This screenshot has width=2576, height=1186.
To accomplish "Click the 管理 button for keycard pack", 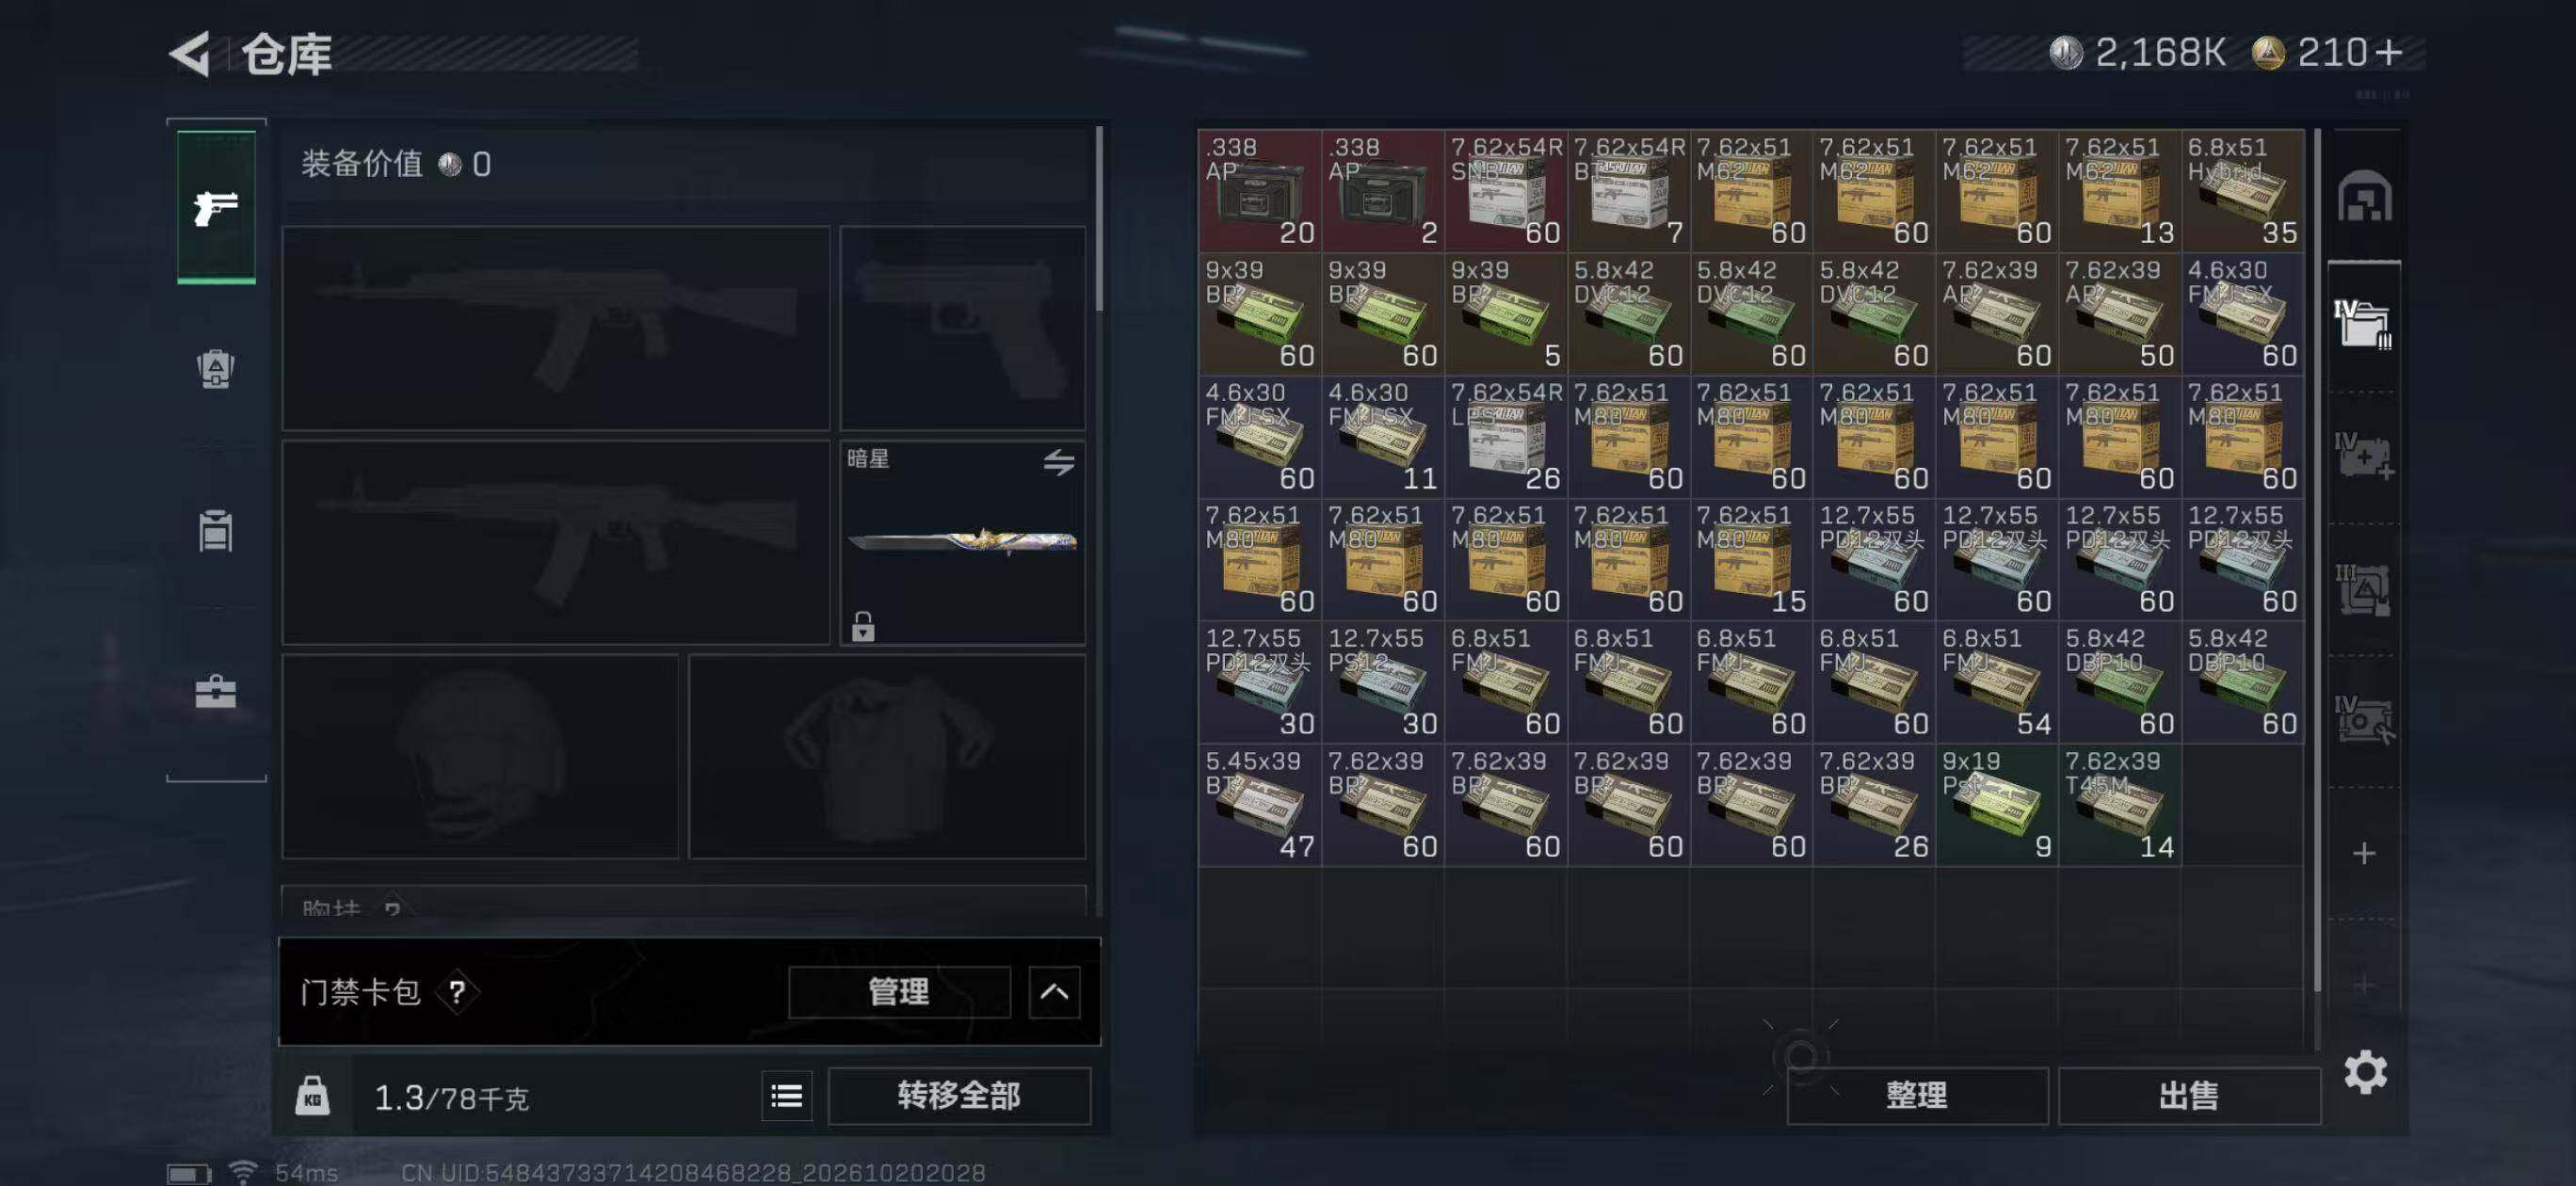I will (899, 992).
